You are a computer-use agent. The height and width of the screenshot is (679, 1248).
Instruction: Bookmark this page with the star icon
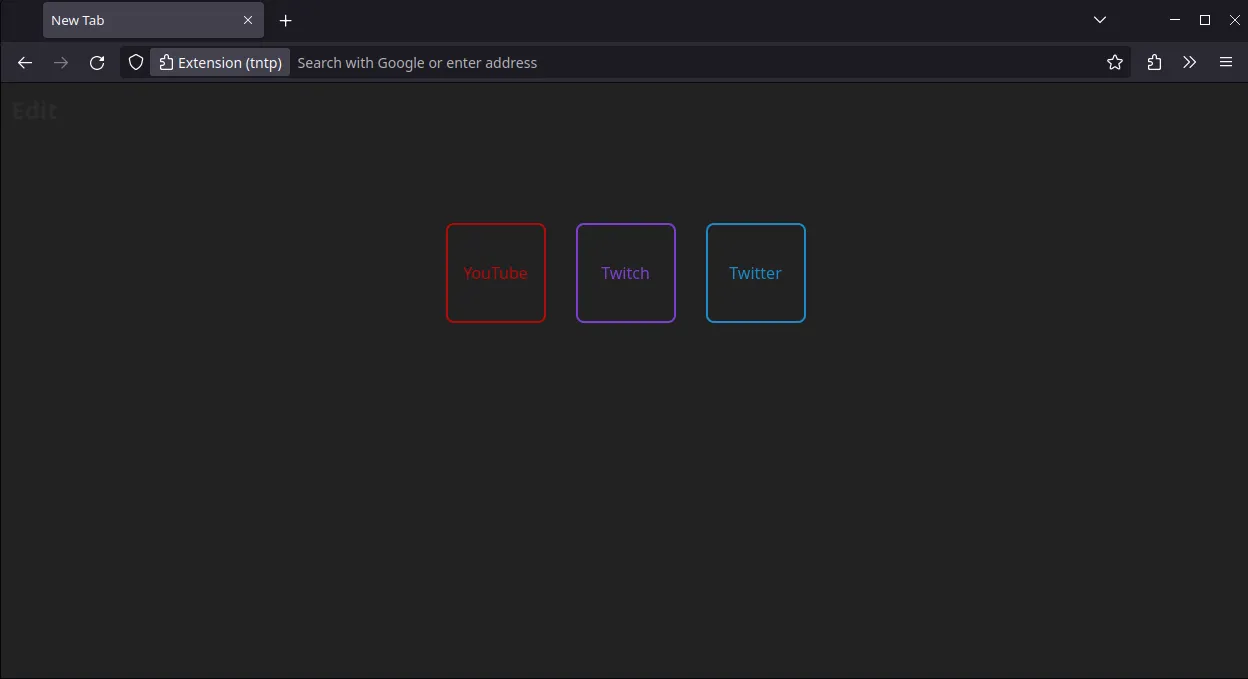(1114, 62)
